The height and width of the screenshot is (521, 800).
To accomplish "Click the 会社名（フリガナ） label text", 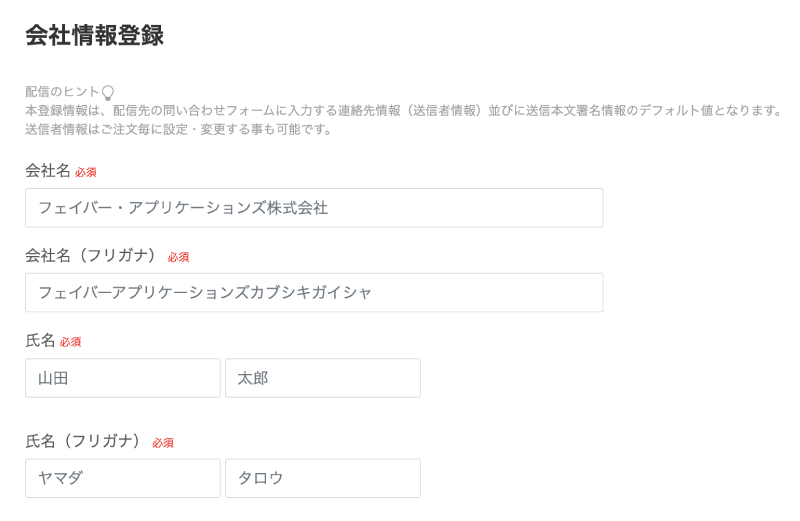I will click(90, 255).
